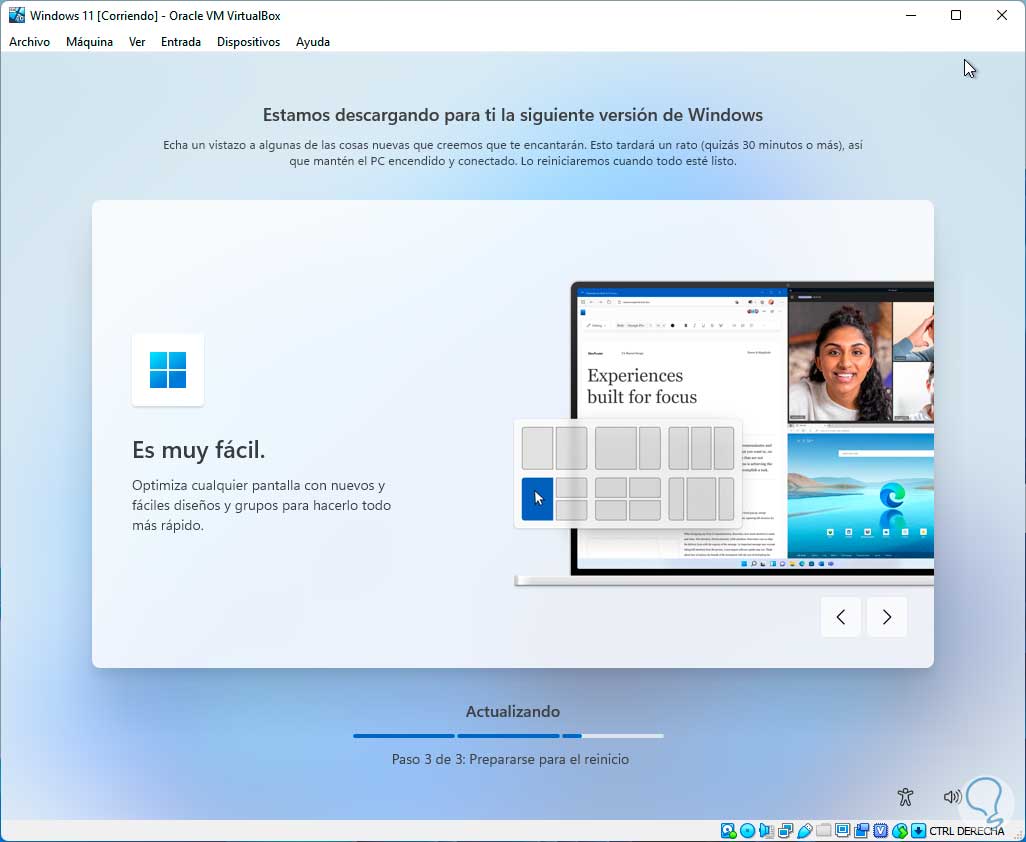Click the keyboard capture down-arrow indicator
1026x842 pixels.
click(919, 831)
